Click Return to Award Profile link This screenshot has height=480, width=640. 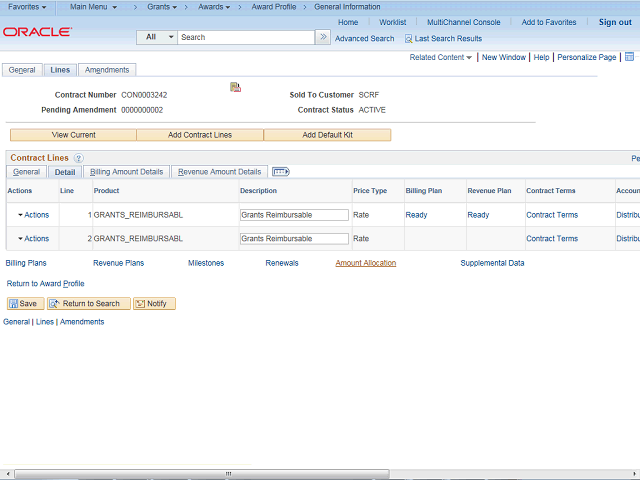click(45, 283)
